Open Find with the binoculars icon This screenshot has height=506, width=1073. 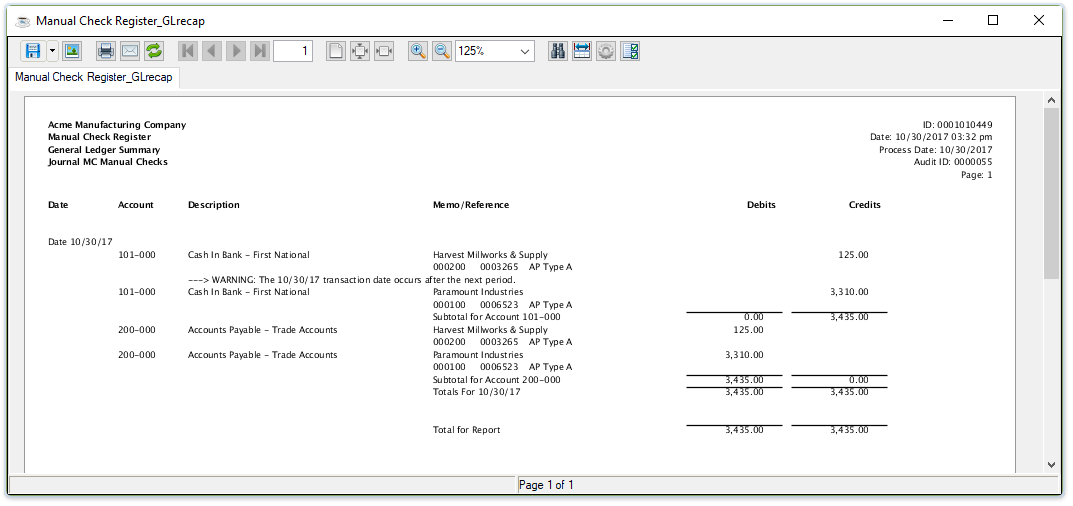coord(558,51)
